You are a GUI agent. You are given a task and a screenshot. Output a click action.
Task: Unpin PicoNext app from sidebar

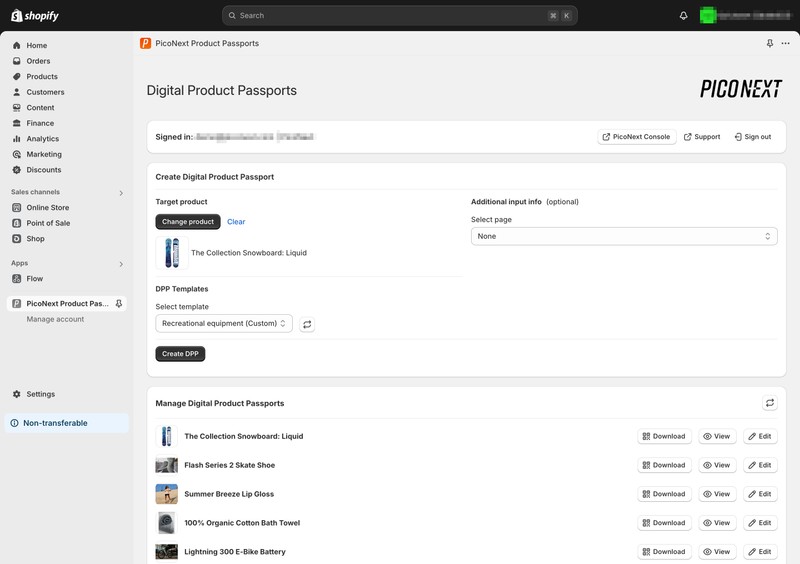[x=119, y=303]
